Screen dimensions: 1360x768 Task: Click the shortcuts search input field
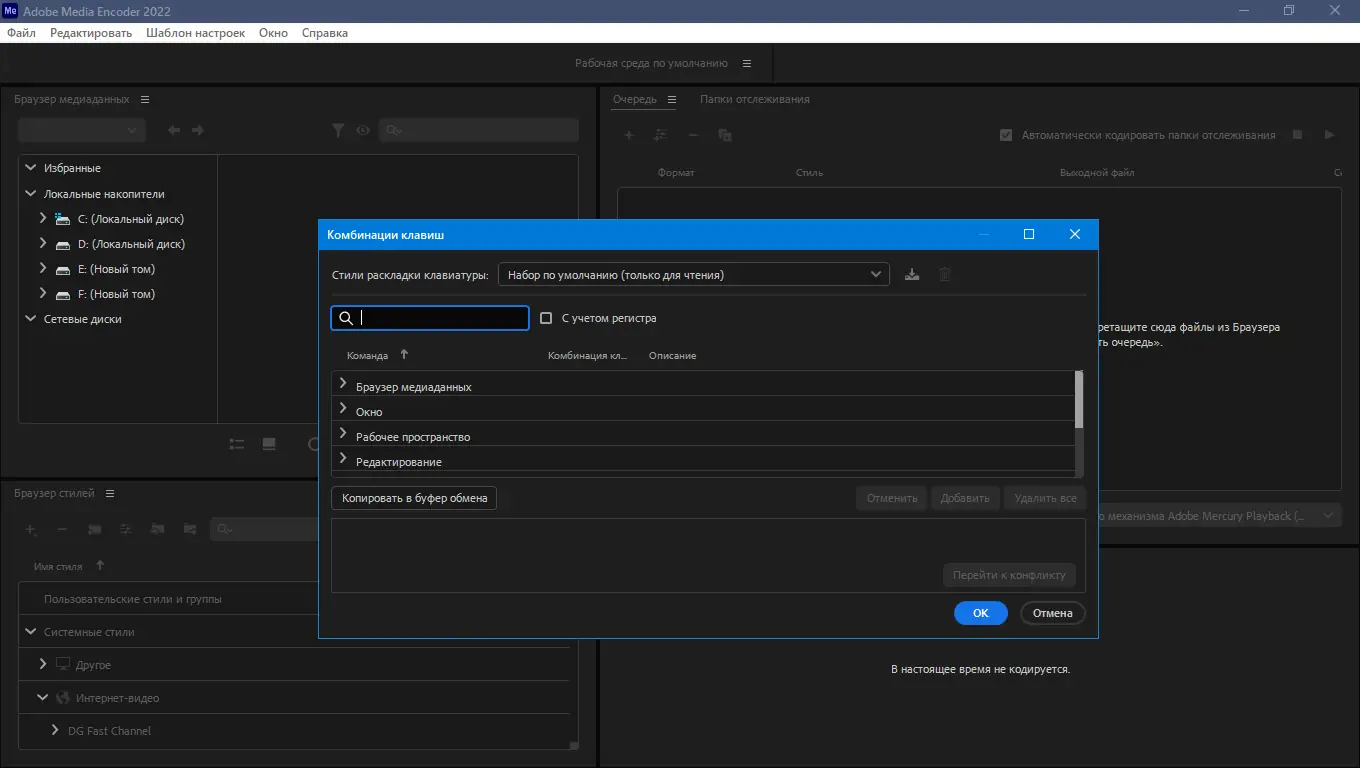pyautogui.click(x=430, y=318)
